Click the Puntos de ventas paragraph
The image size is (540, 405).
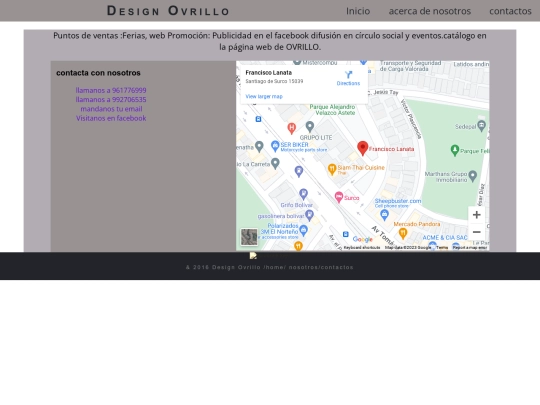click(270, 41)
